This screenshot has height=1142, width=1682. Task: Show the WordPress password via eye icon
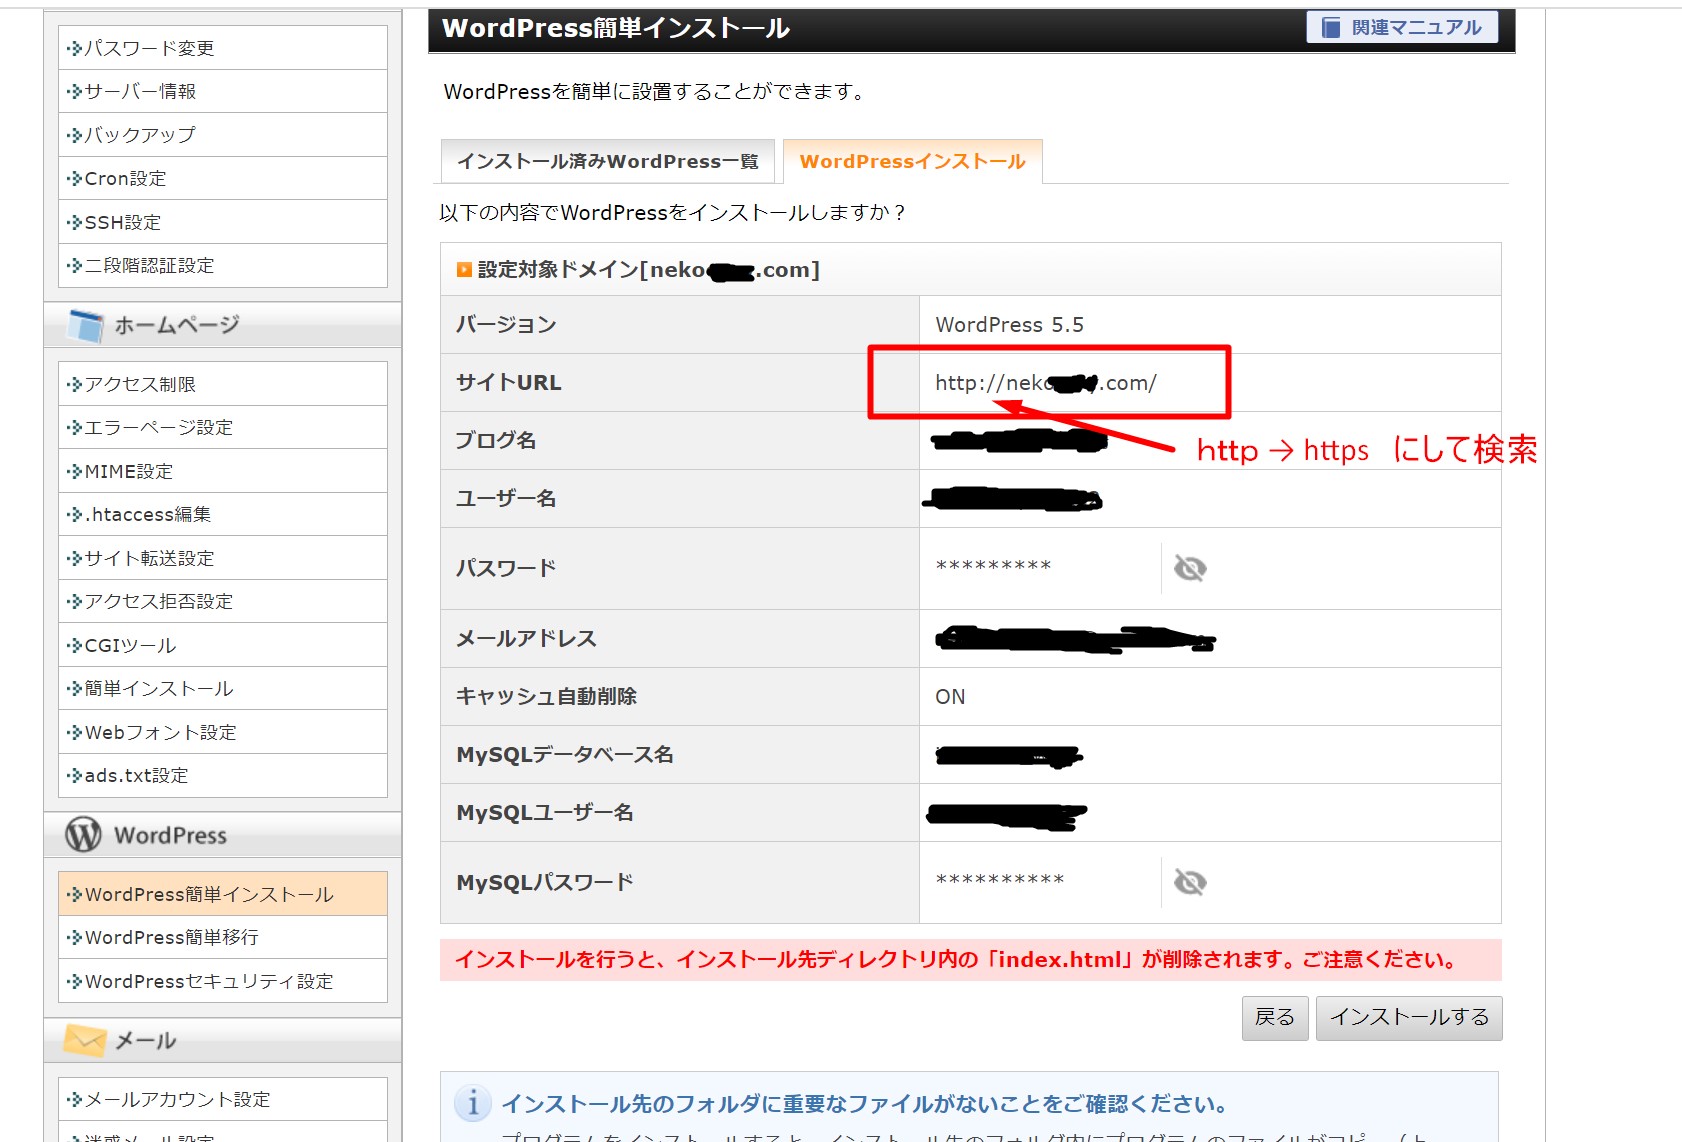coord(1189,568)
